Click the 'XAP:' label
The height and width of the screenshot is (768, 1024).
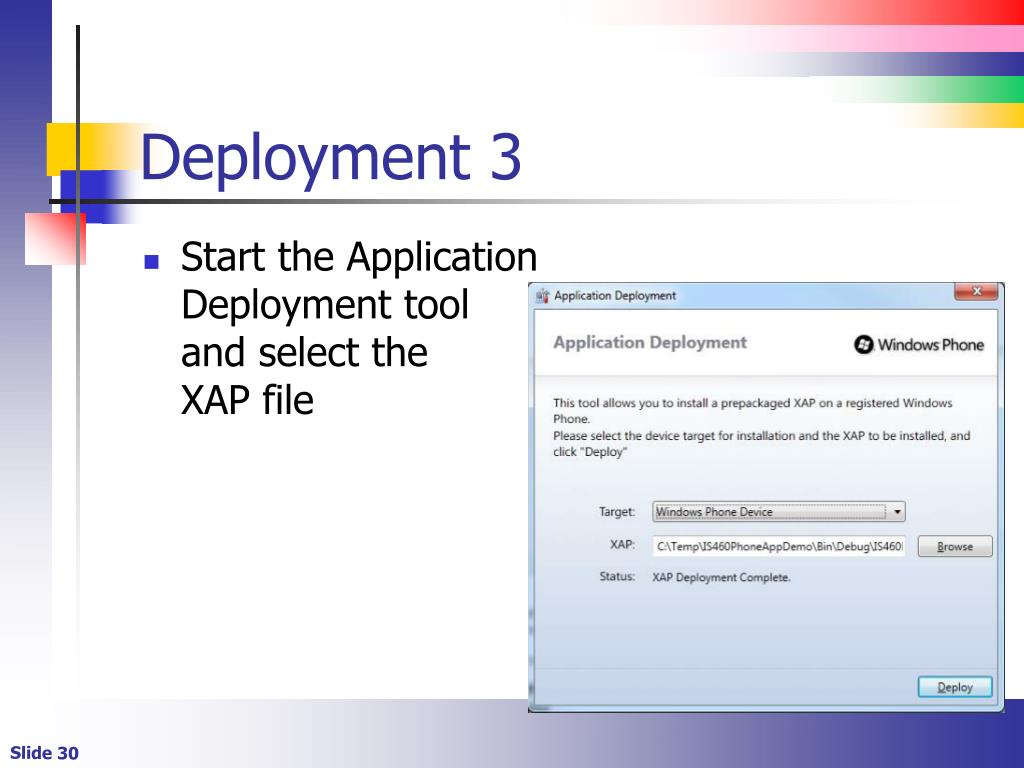coord(622,545)
